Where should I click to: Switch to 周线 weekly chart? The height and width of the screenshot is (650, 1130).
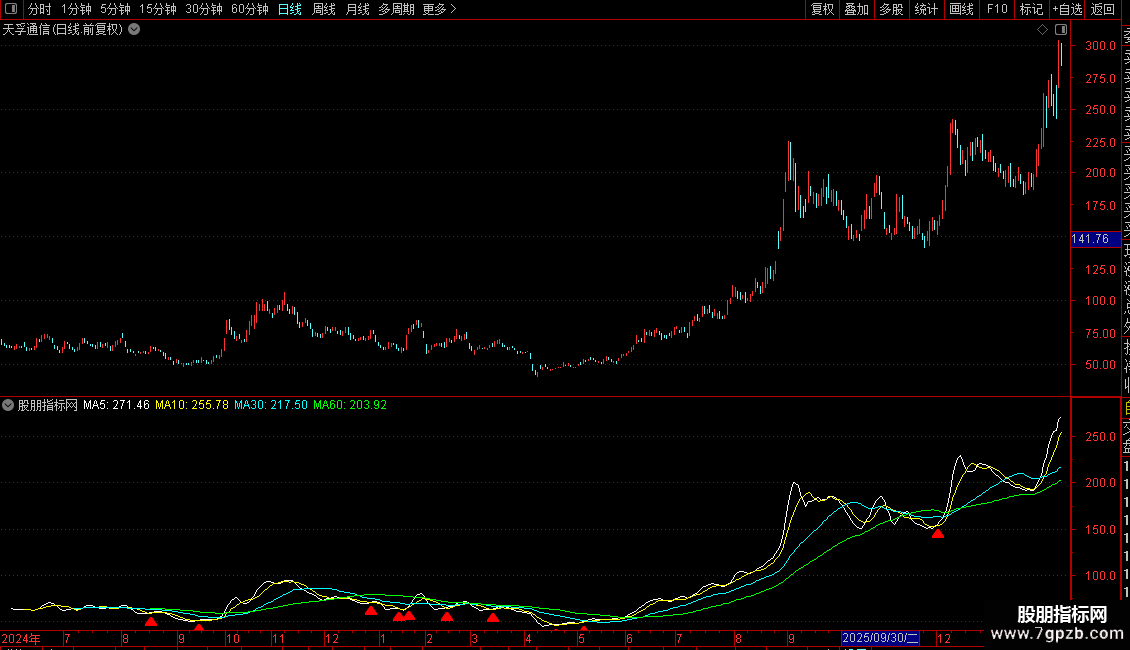[x=324, y=9]
